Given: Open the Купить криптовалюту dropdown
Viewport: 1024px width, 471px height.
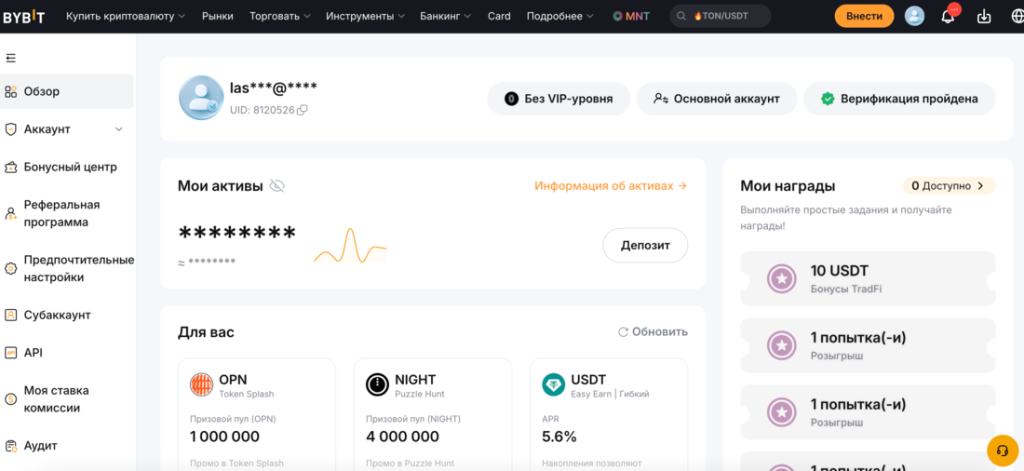Looking at the screenshot, I should 125,16.
